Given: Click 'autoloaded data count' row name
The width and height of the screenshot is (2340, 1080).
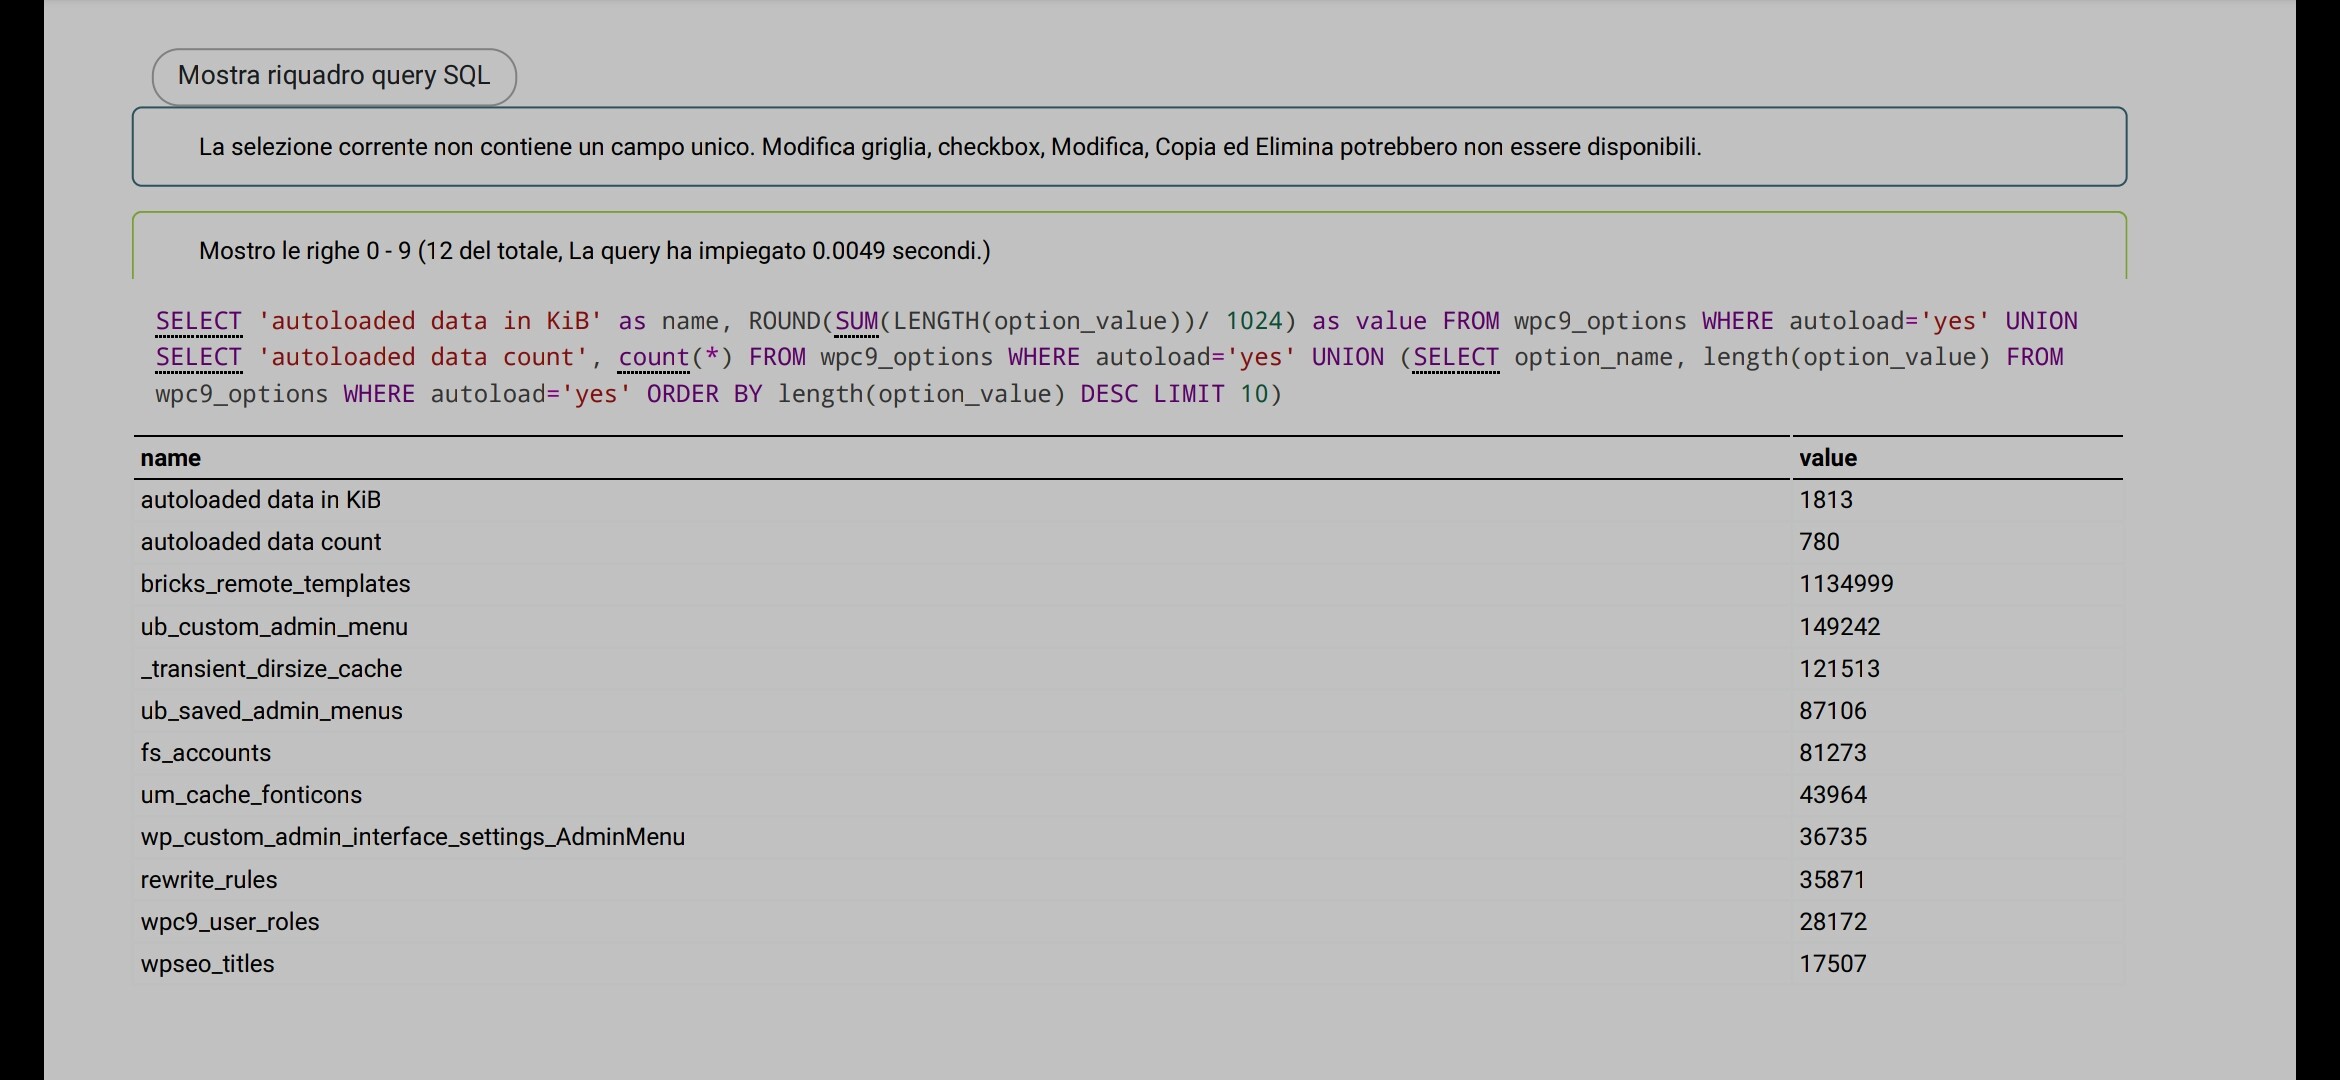Looking at the screenshot, I should tap(961, 542).
